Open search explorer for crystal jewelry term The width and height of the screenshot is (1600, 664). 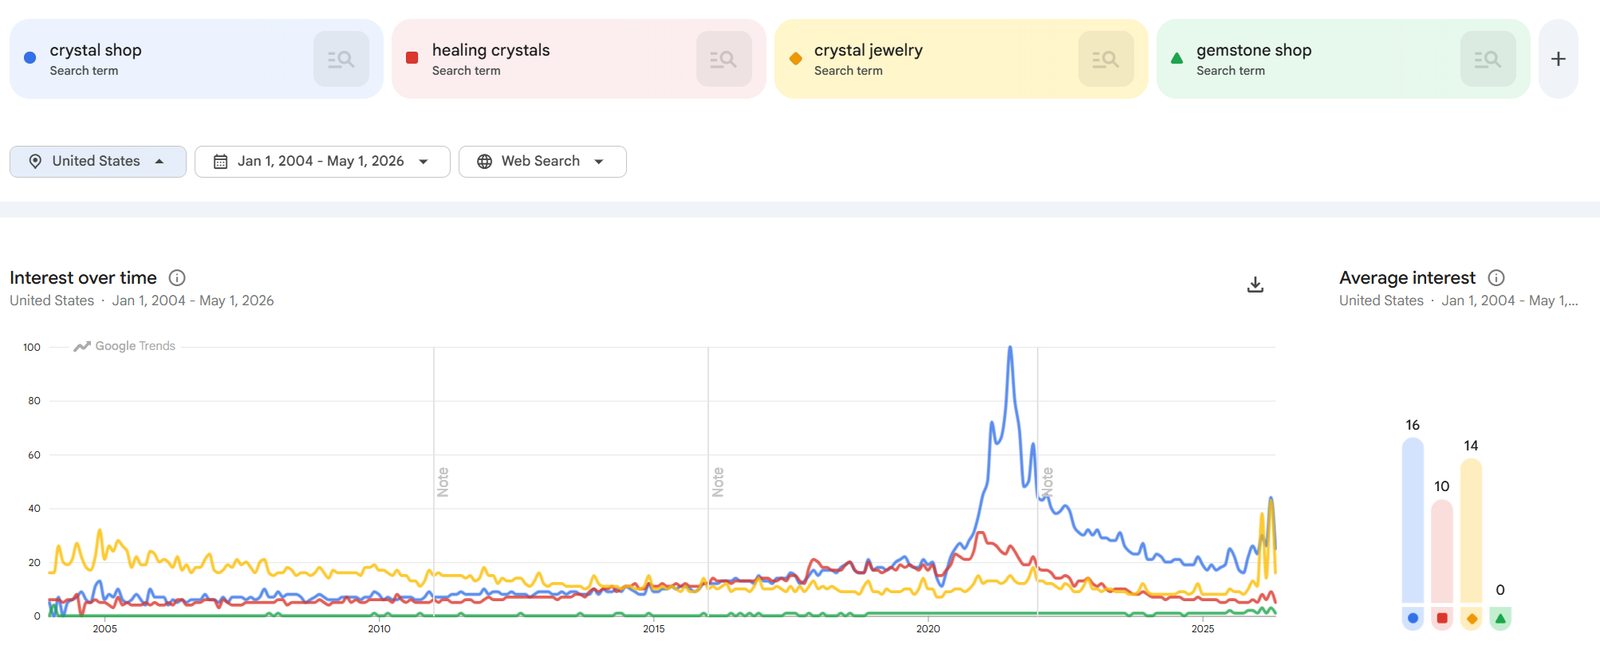1105,59
